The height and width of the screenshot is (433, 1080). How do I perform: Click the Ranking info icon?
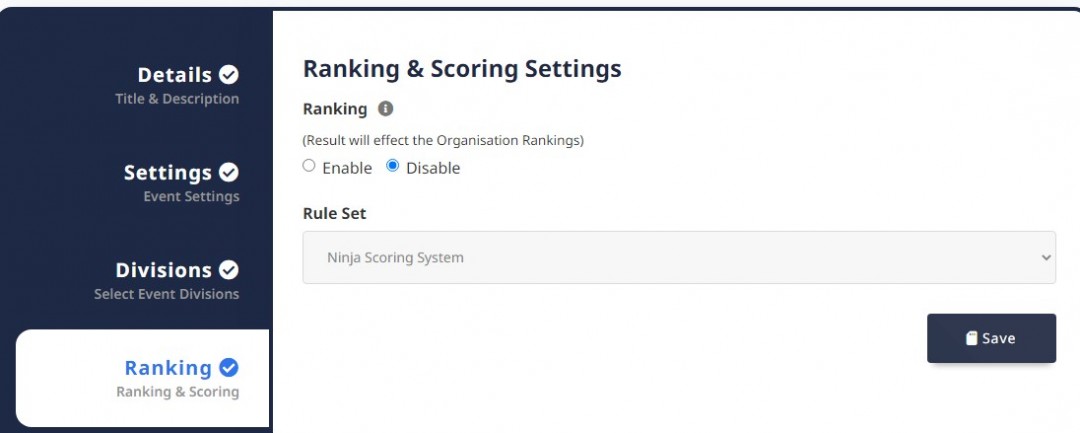pos(386,109)
